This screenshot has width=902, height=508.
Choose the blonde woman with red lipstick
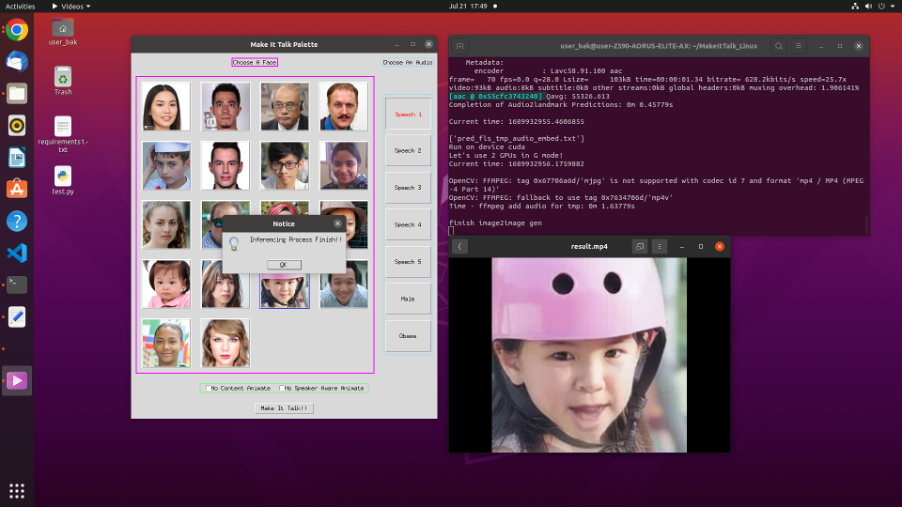click(226, 343)
